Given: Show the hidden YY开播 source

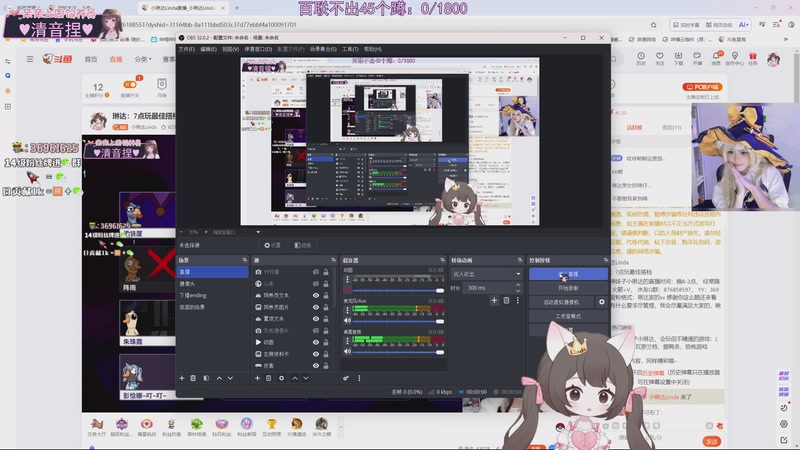Looking at the screenshot, I should (316, 272).
